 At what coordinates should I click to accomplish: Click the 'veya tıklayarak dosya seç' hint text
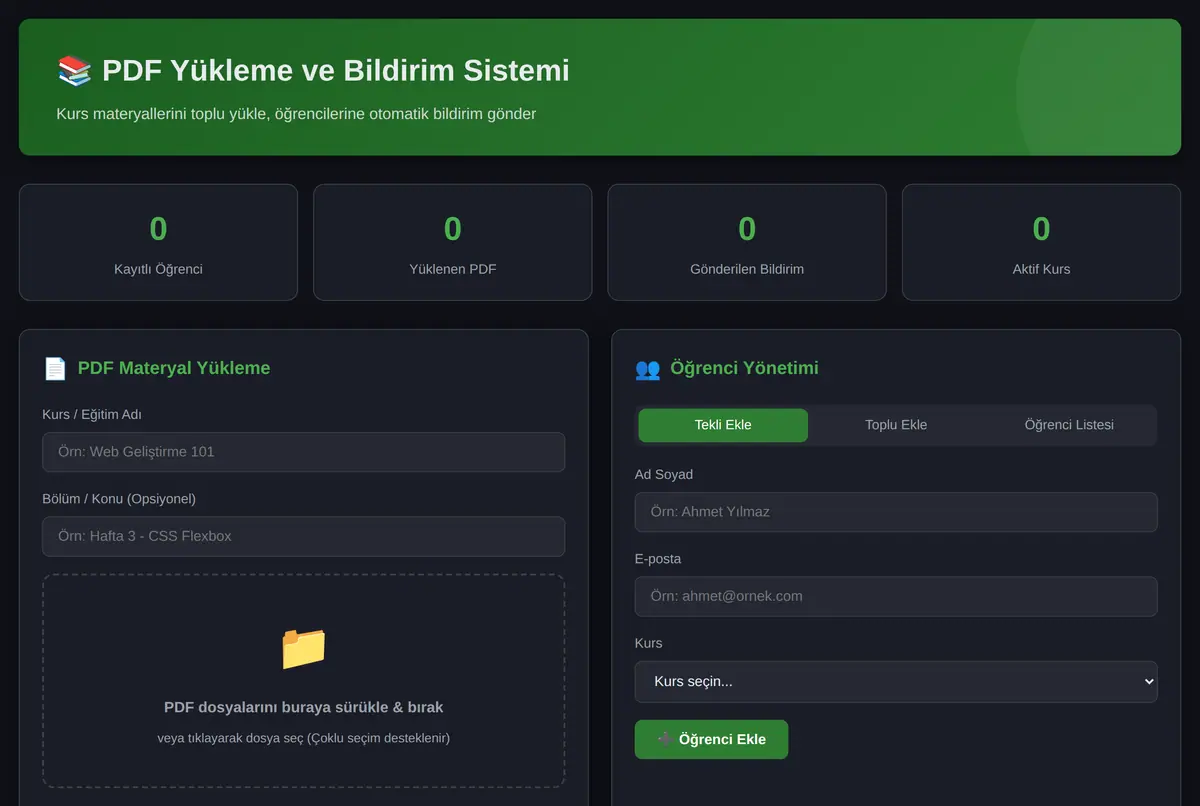pos(303,738)
